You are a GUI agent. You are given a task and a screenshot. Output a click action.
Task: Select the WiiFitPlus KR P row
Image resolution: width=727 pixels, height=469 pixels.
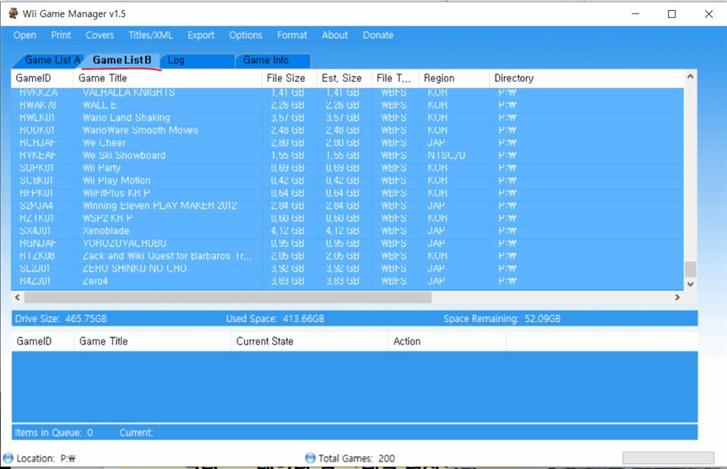(347, 193)
